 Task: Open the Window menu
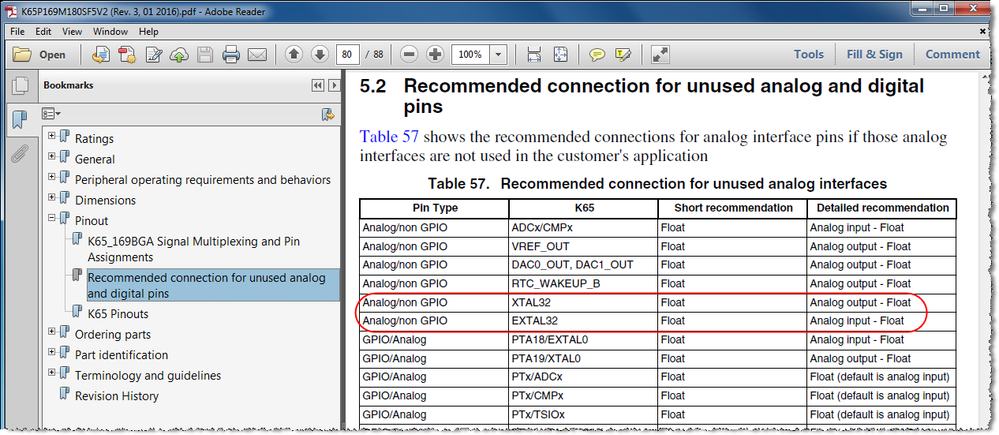[110, 31]
